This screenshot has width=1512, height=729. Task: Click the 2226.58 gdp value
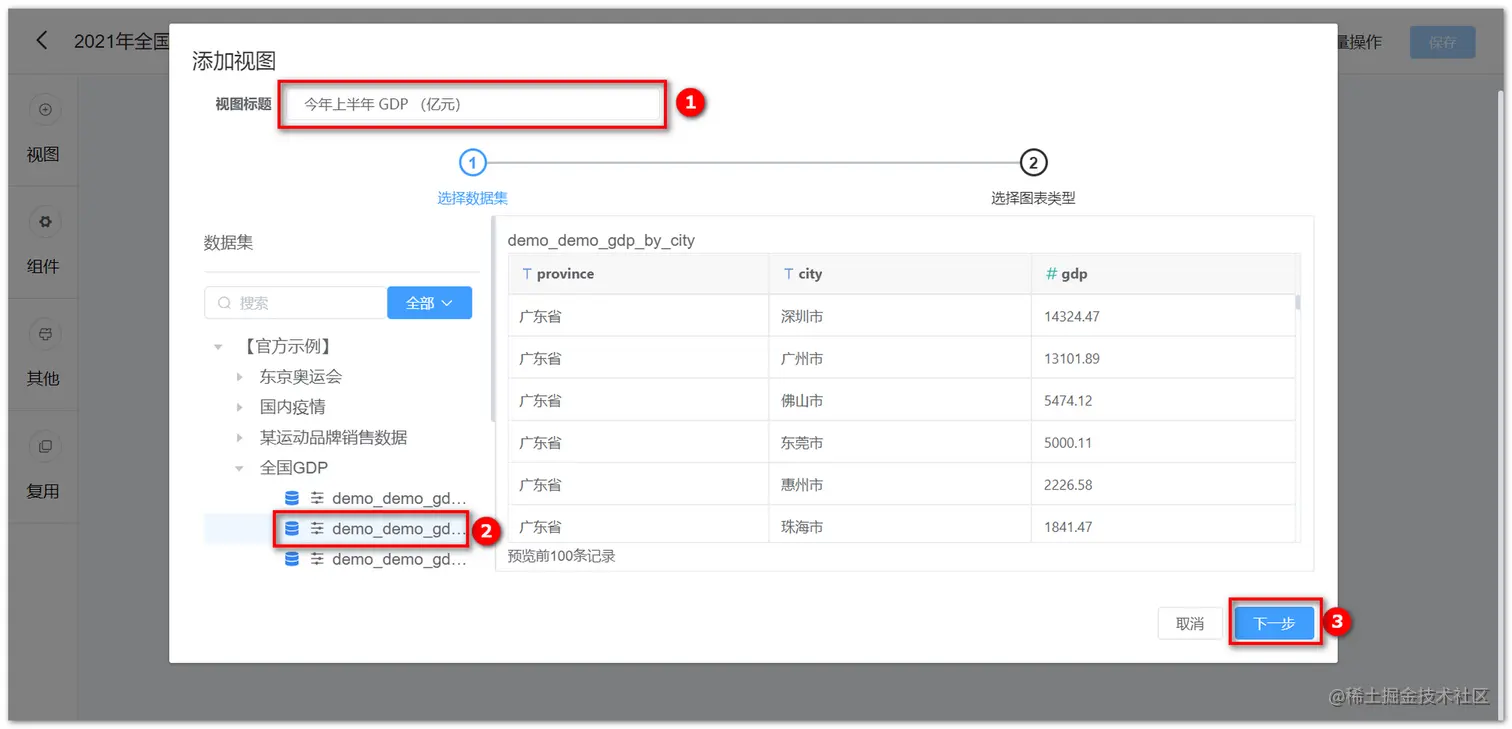[x=1068, y=484]
